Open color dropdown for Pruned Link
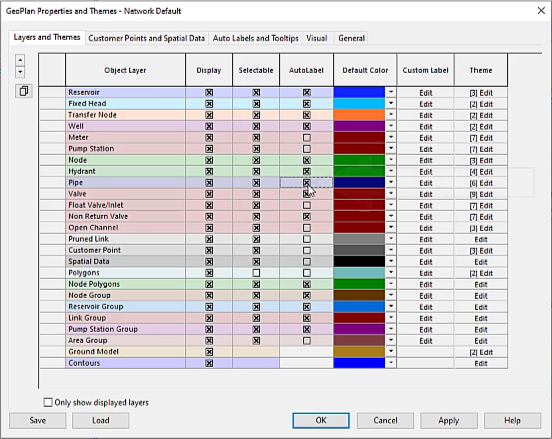This screenshot has height=439, width=552. coord(391,239)
